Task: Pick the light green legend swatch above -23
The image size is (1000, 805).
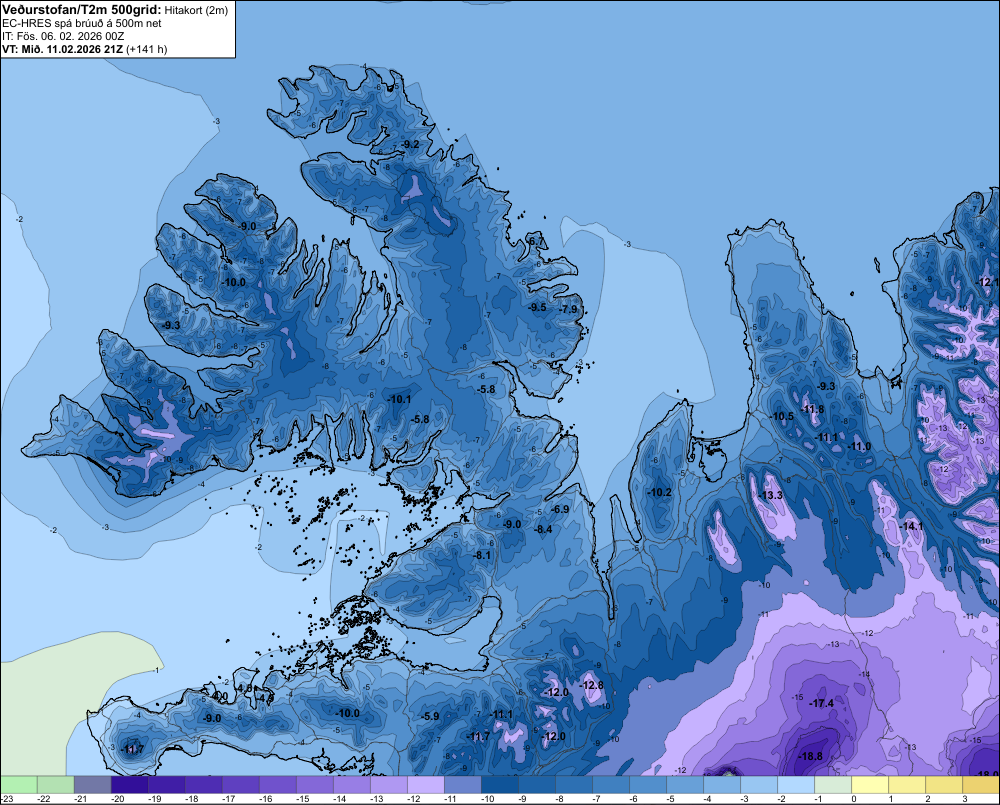Action: click(x=18, y=784)
